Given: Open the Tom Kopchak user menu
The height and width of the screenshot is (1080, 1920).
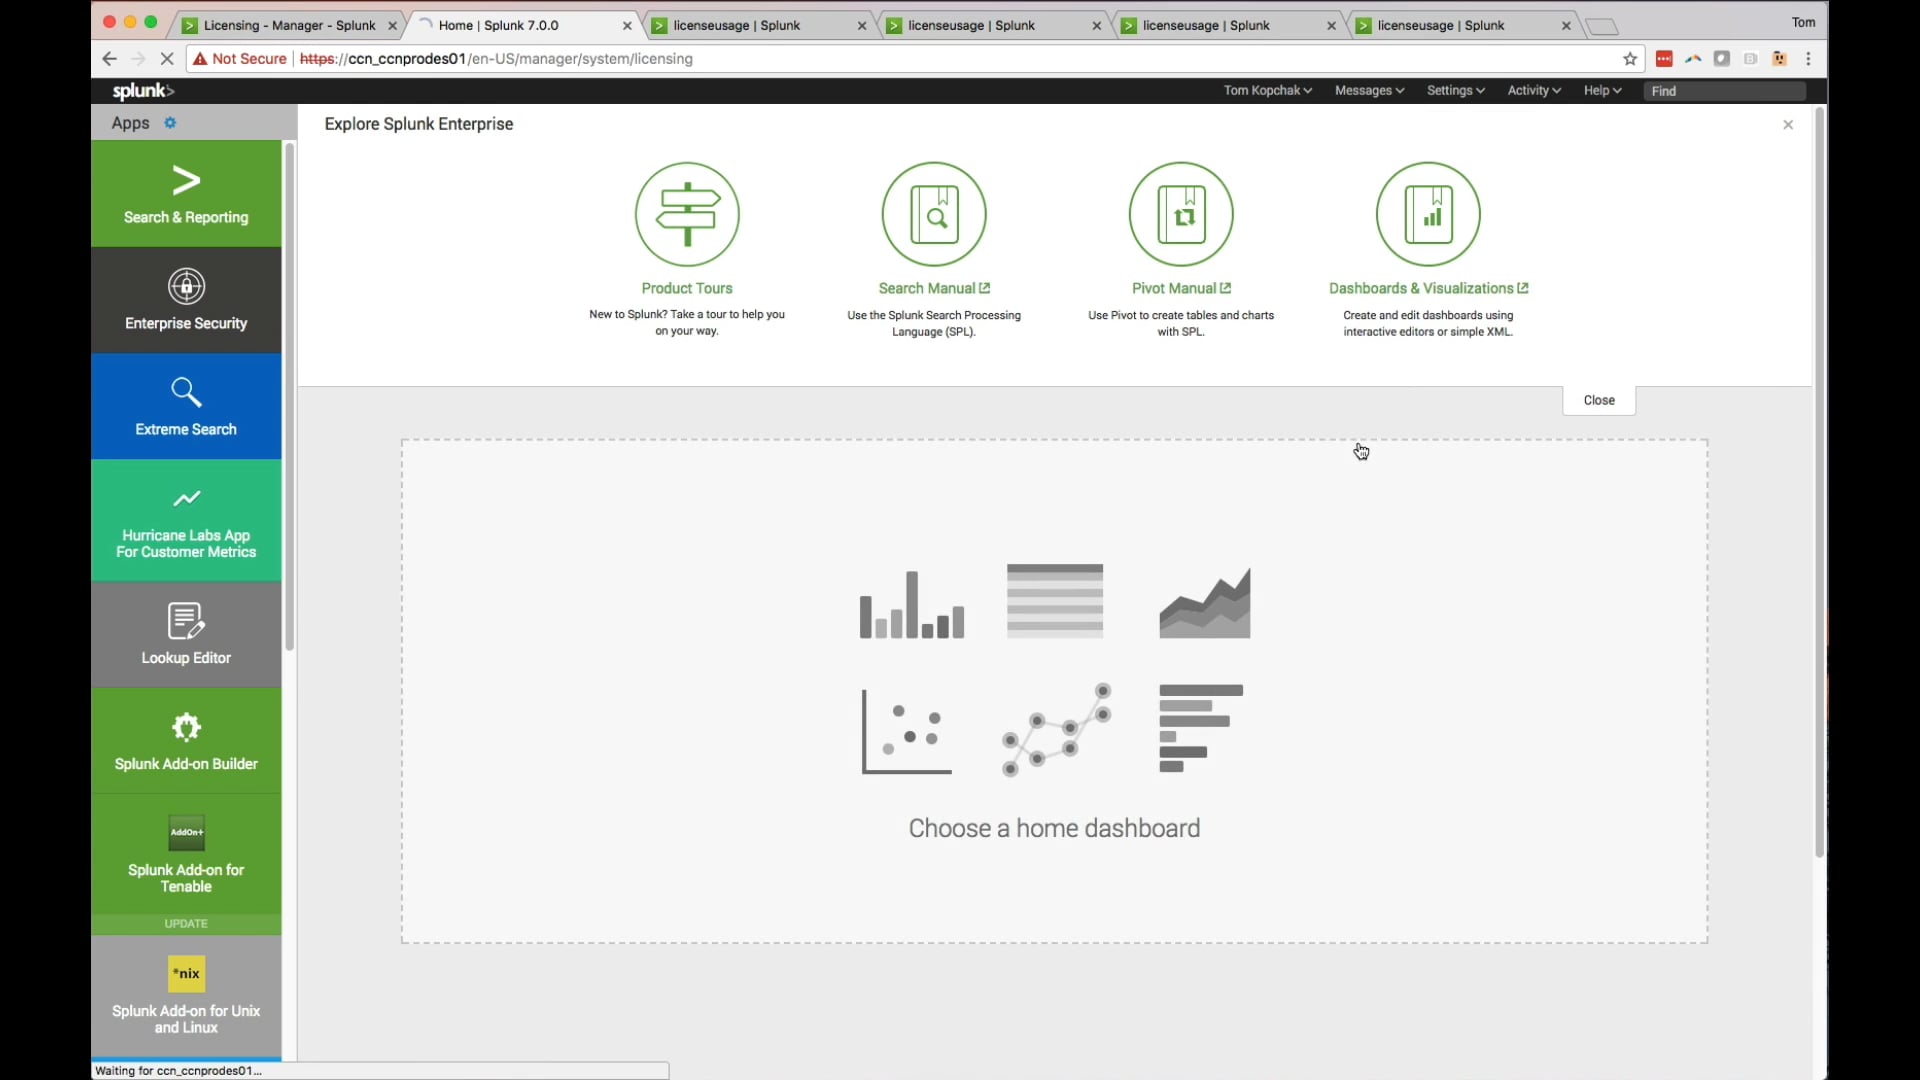Looking at the screenshot, I should point(1266,90).
